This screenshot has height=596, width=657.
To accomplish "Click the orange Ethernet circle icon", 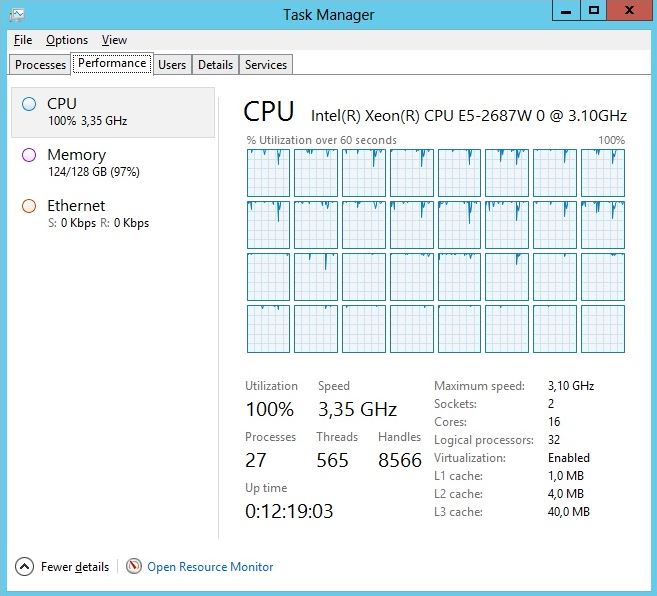I will tap(29, 206).
